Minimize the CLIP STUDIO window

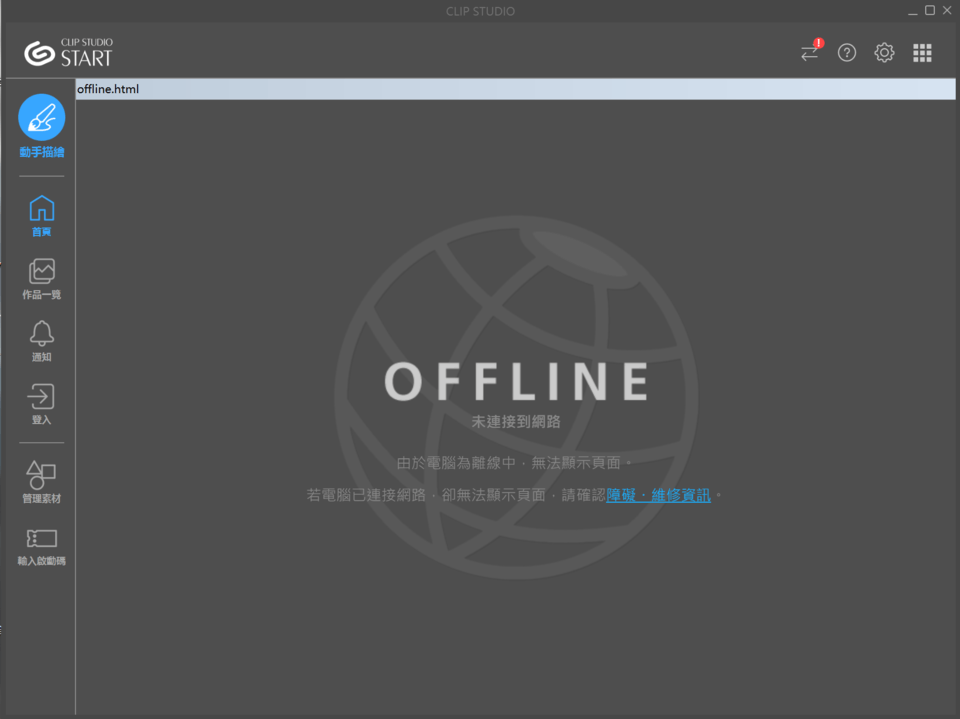(913, 10)
